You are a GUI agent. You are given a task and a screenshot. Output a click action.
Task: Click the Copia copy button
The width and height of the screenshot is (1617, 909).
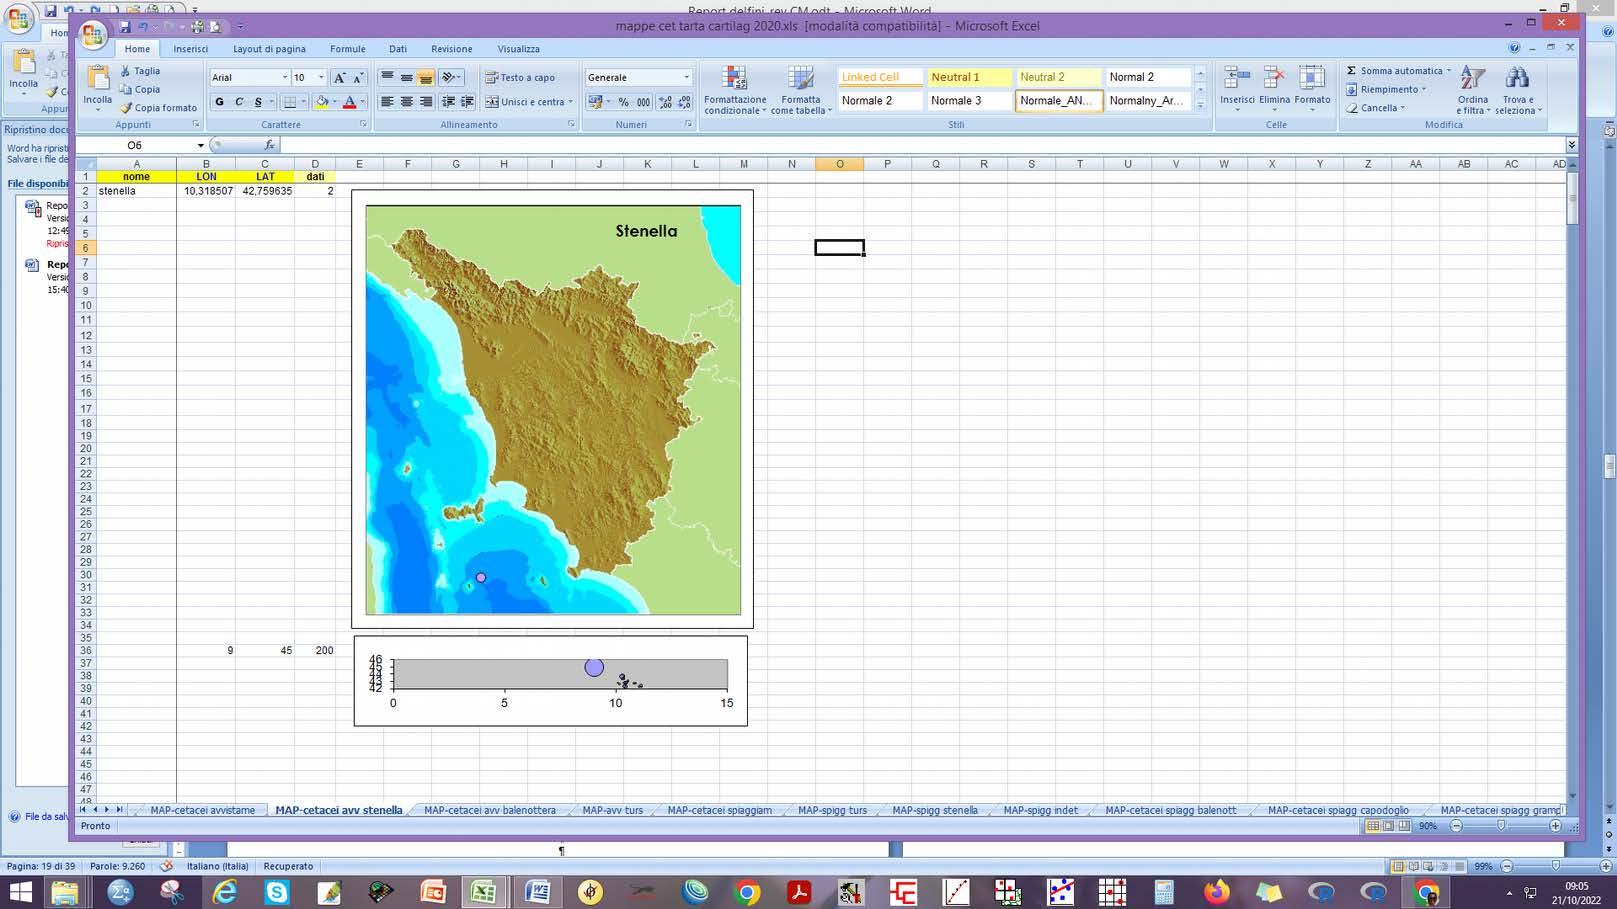[139, 90]
